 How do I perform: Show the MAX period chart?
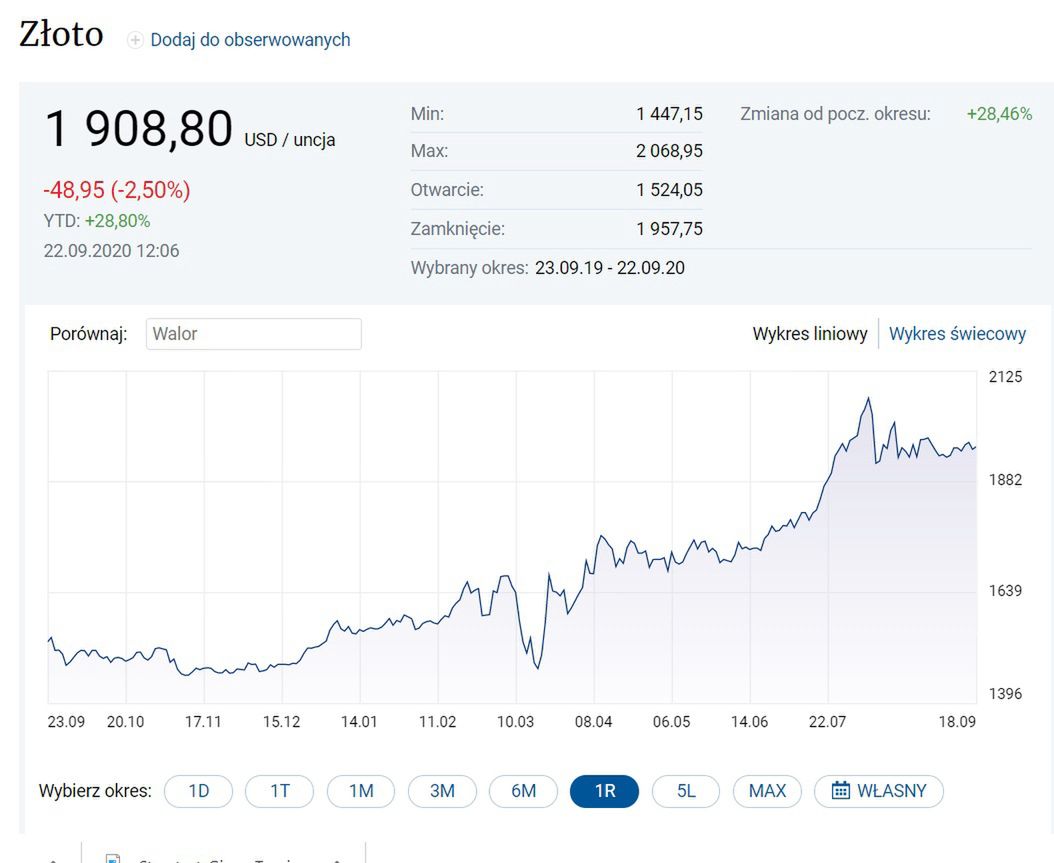pos(767,791)
